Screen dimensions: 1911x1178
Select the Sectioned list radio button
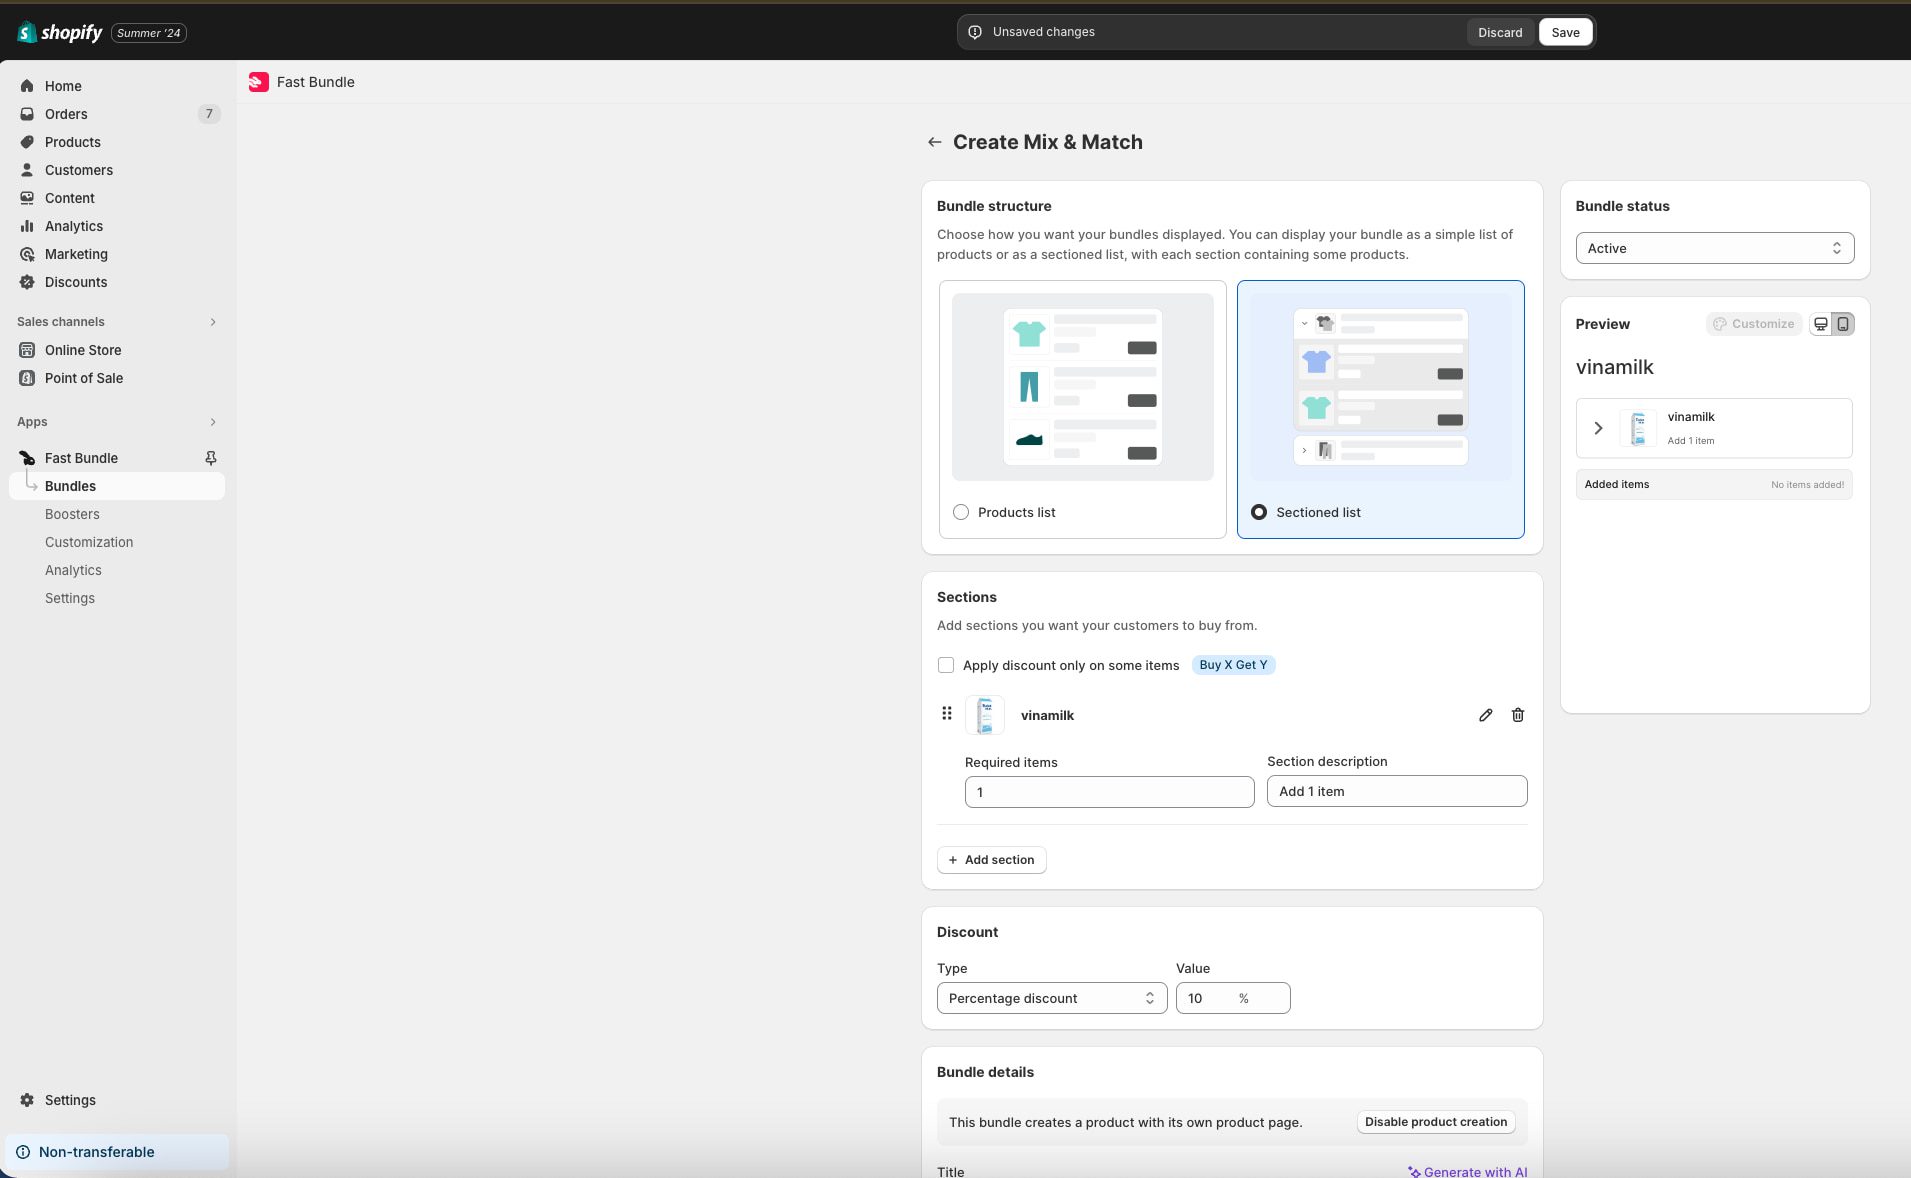click(x=1259, y=512)
